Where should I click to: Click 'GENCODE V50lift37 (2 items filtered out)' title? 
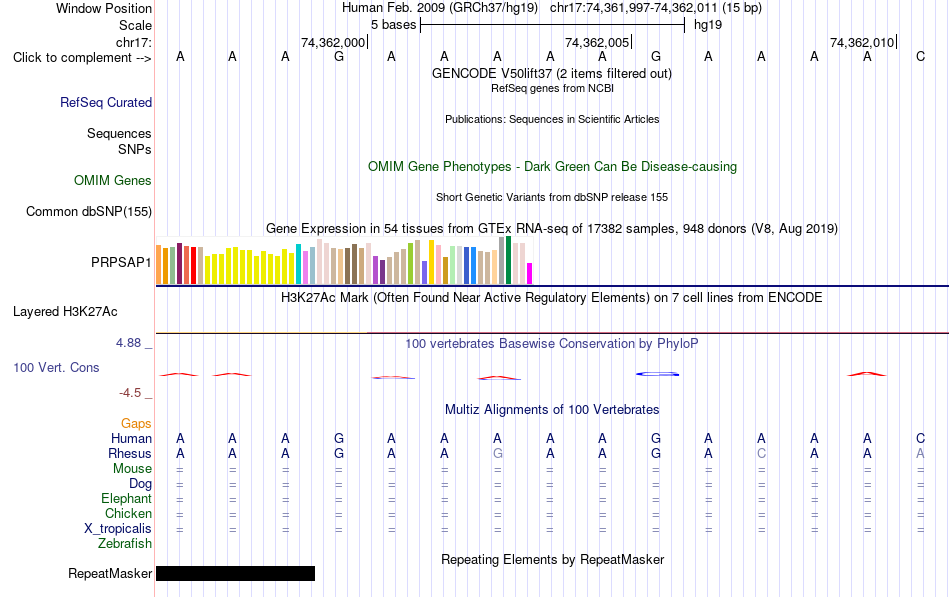coord(552,73)
